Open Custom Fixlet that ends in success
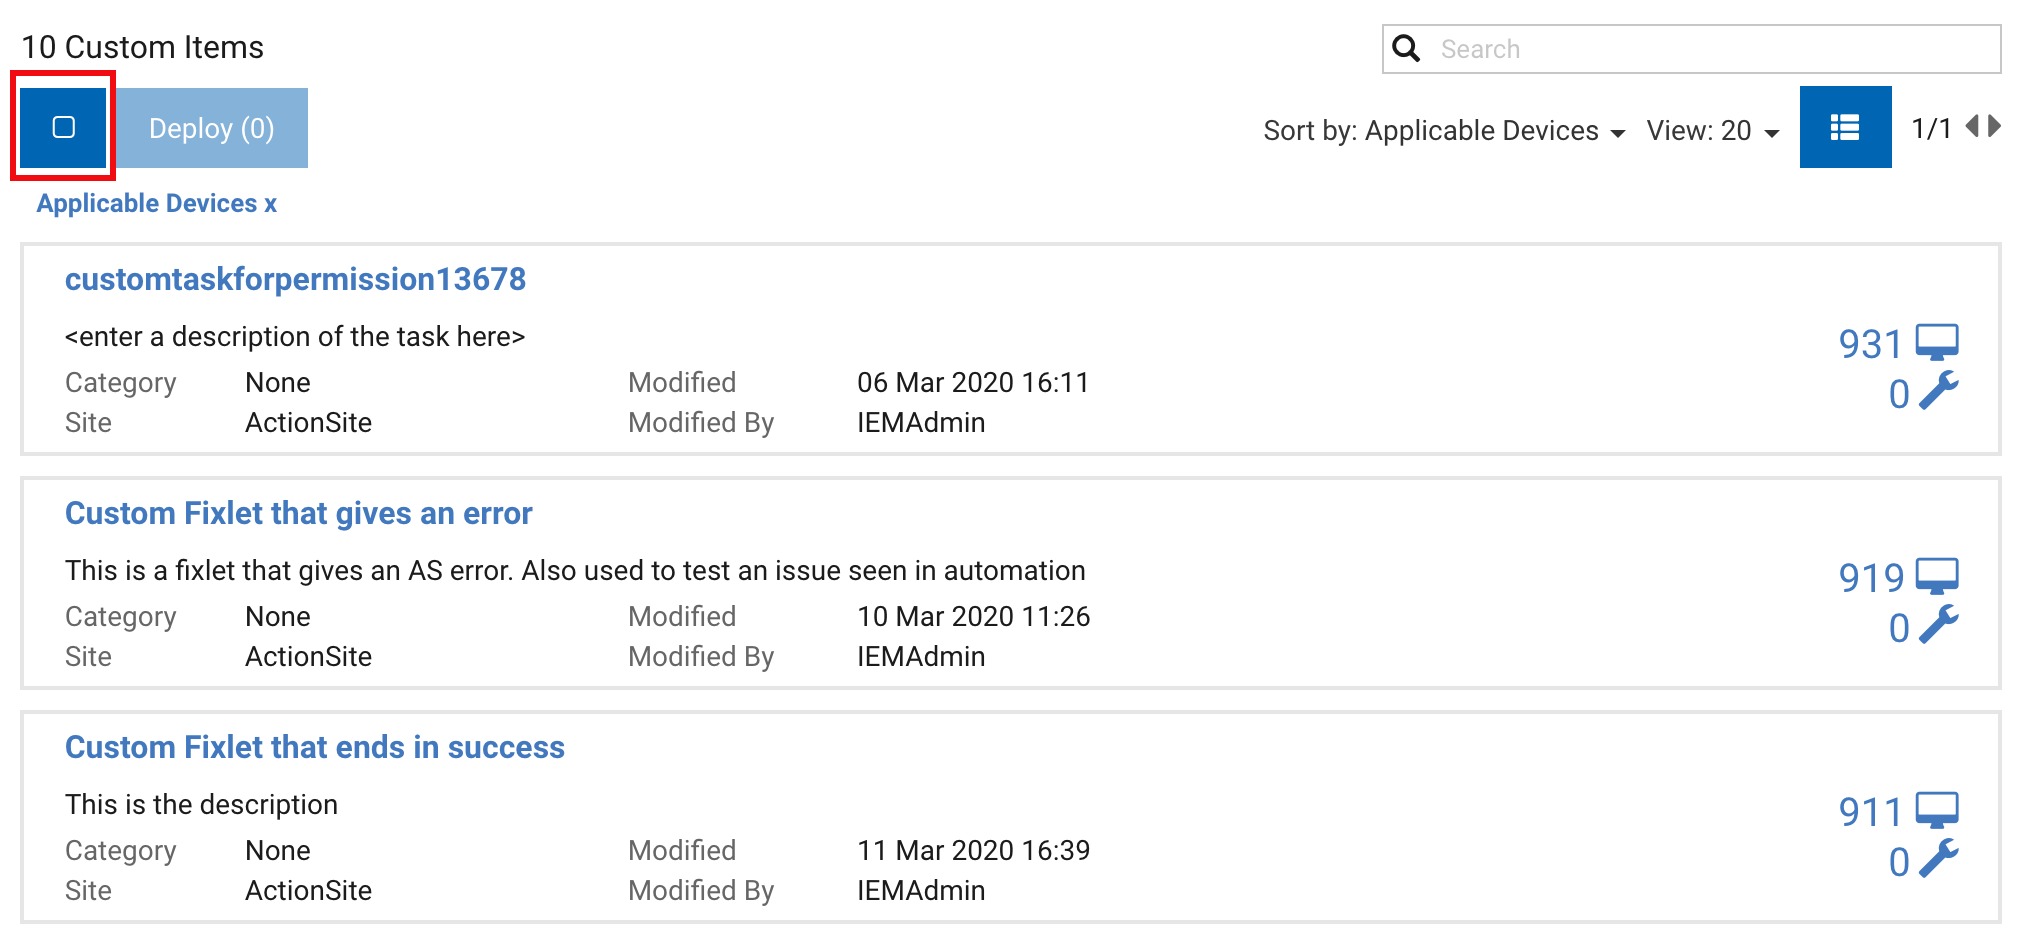This screenshot has height=932, width=2032. [x=314, y=747]
